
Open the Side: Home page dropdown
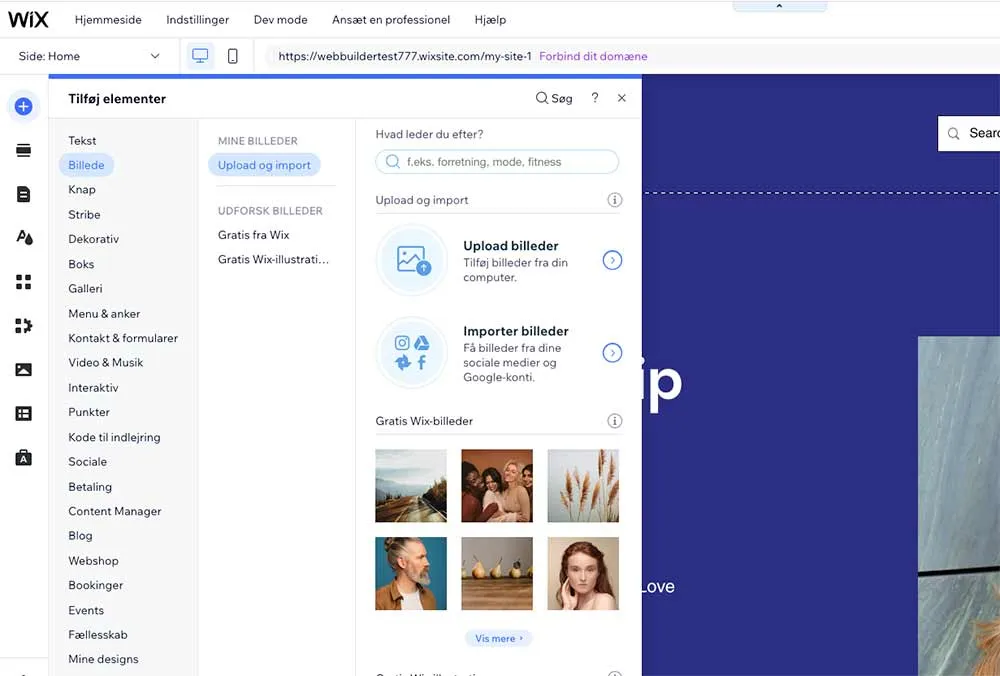(89, 56)
